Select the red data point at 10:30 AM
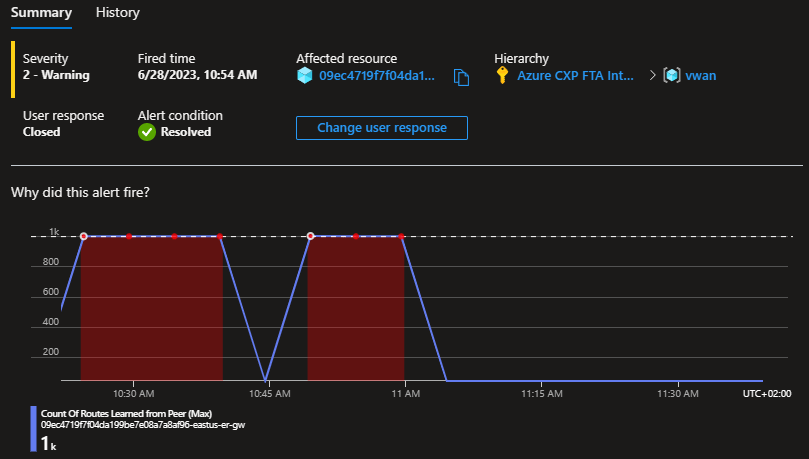Screen dimensions: 809x459 tap(129, 236)
